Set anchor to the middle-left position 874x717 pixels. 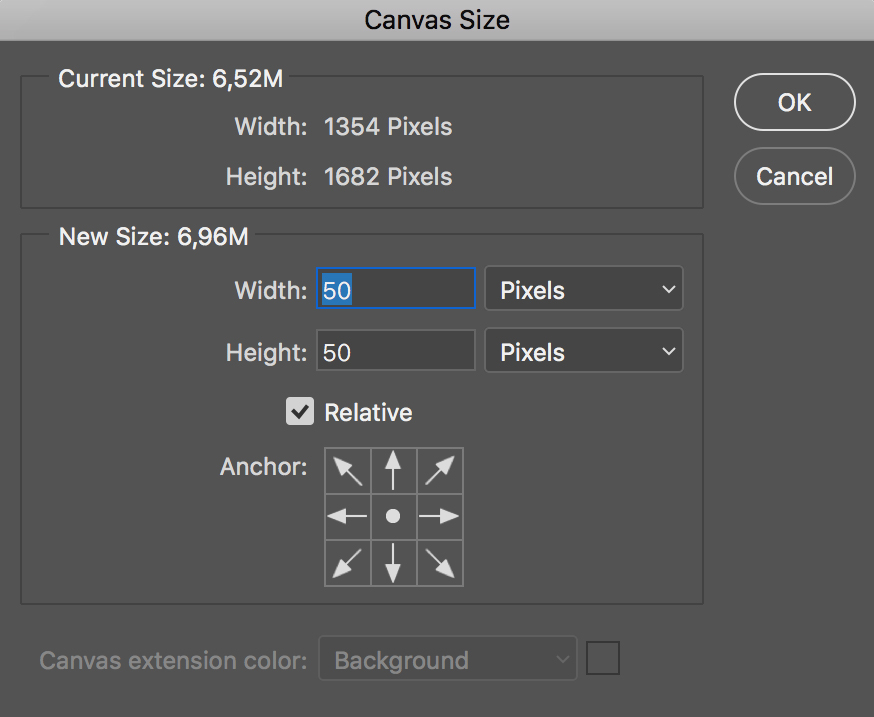[347, 516]
